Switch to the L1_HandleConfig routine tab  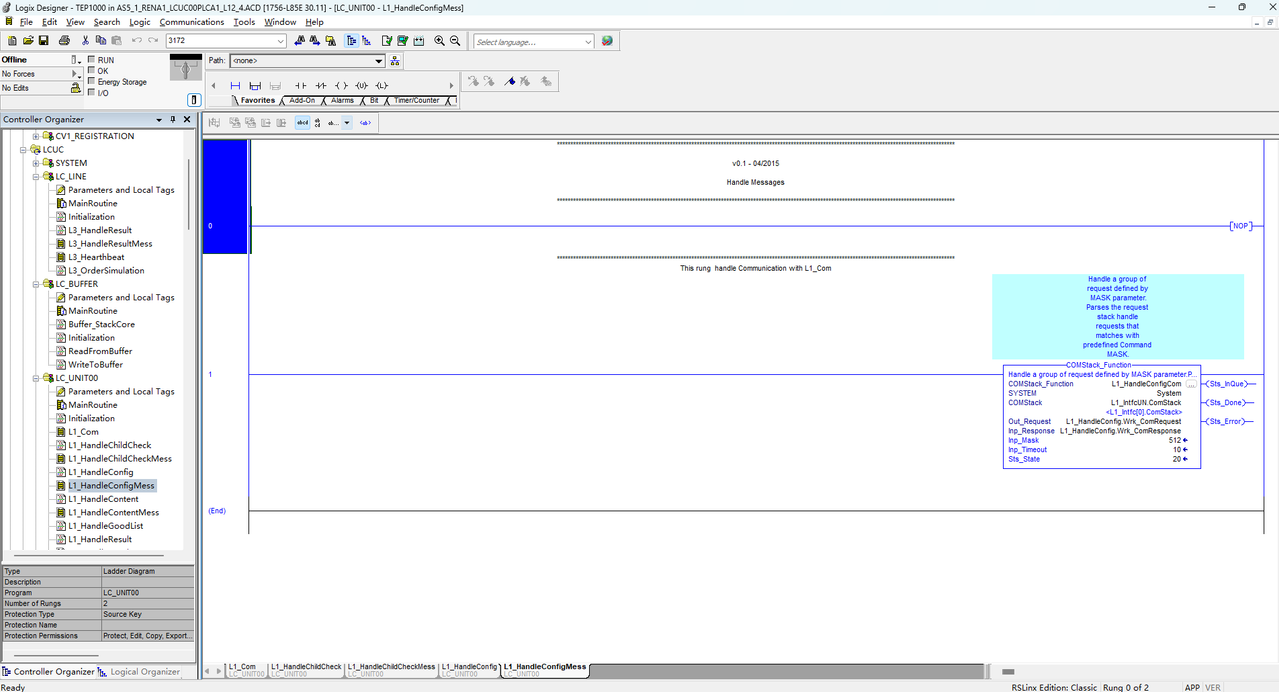[x=469, y=669]
